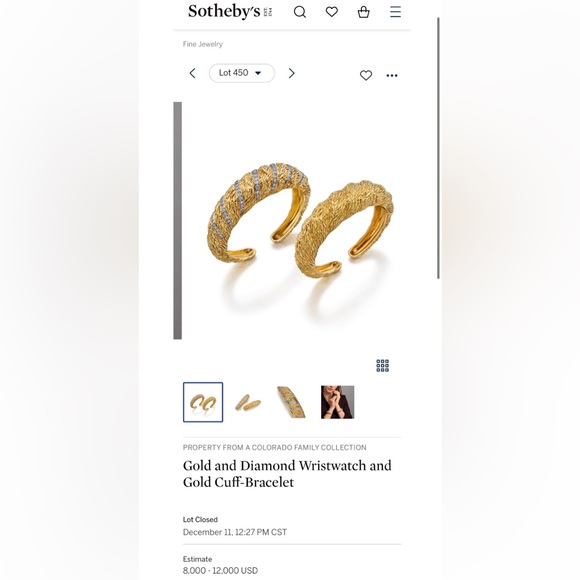
Task: Select the second side-view thumbnail
Action: (x=248, y=402)
